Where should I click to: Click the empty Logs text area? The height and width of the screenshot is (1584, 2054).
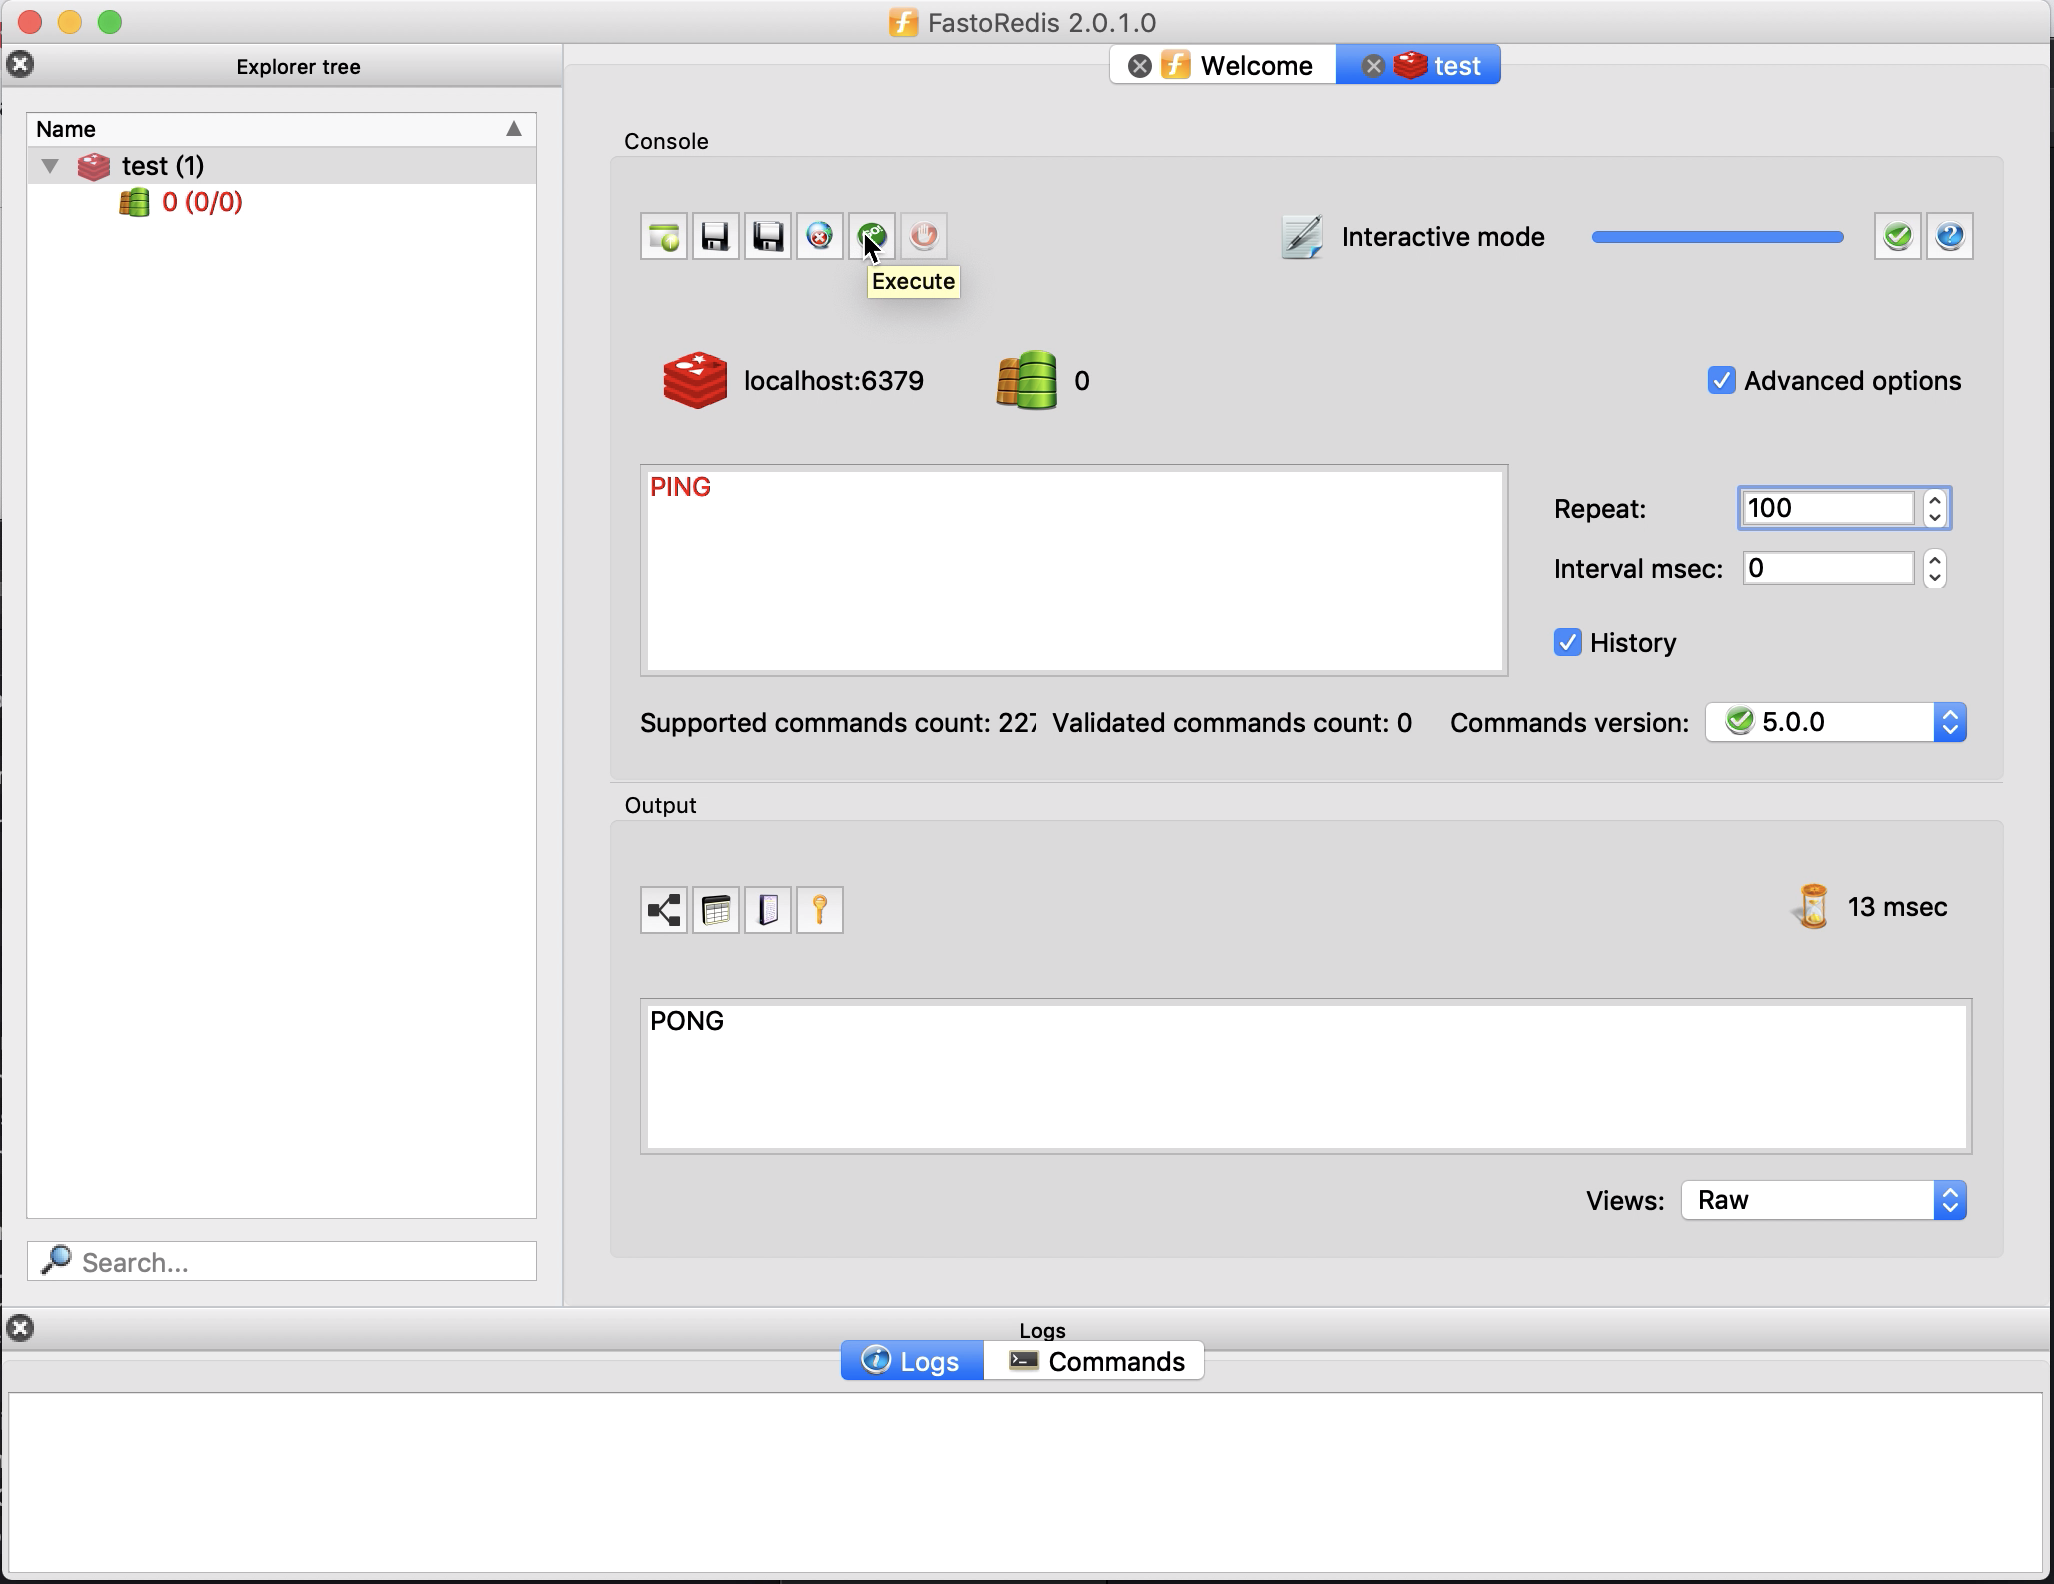pyautogui.click(x=1026, y=1482)
